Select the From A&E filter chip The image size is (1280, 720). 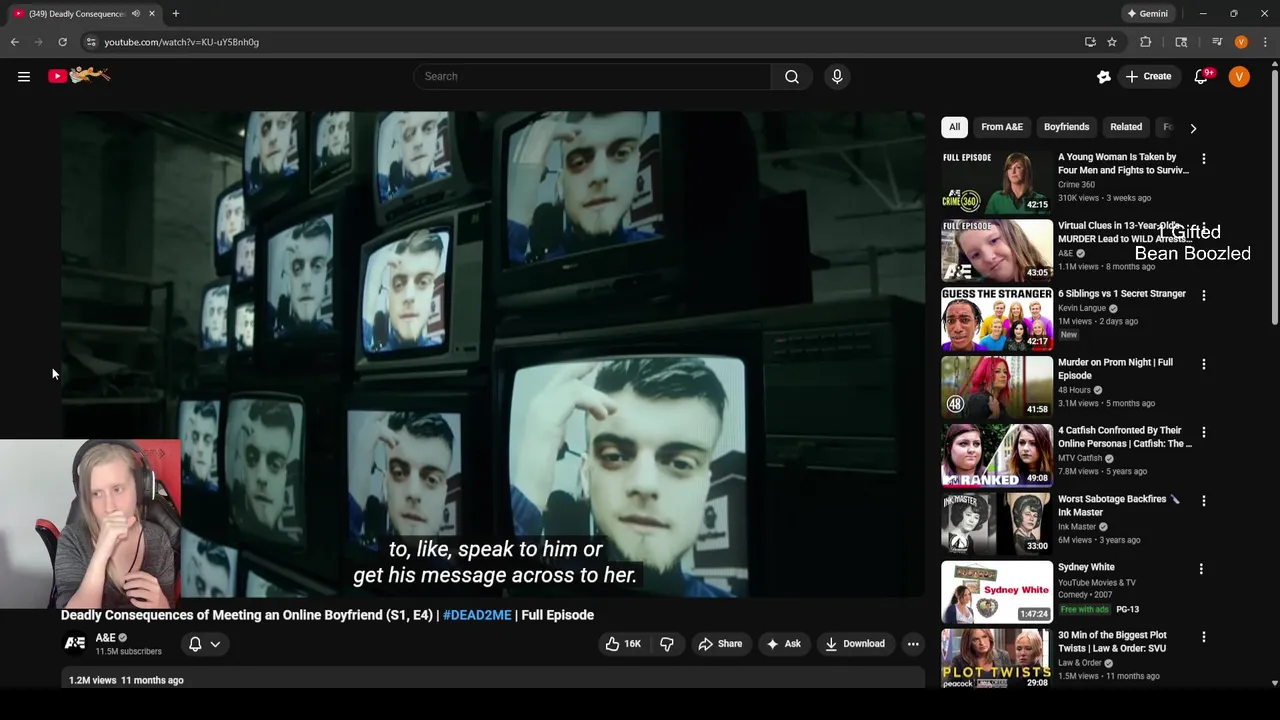coord(1002,127)
